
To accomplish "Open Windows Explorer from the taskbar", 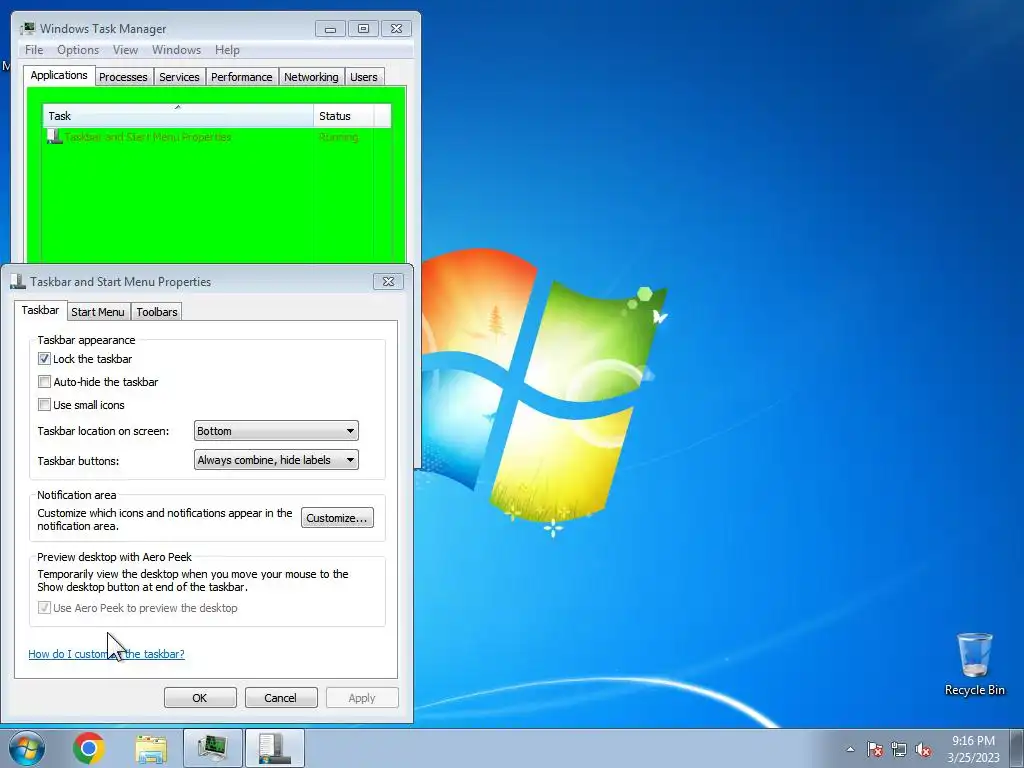I will pos(151,748).
